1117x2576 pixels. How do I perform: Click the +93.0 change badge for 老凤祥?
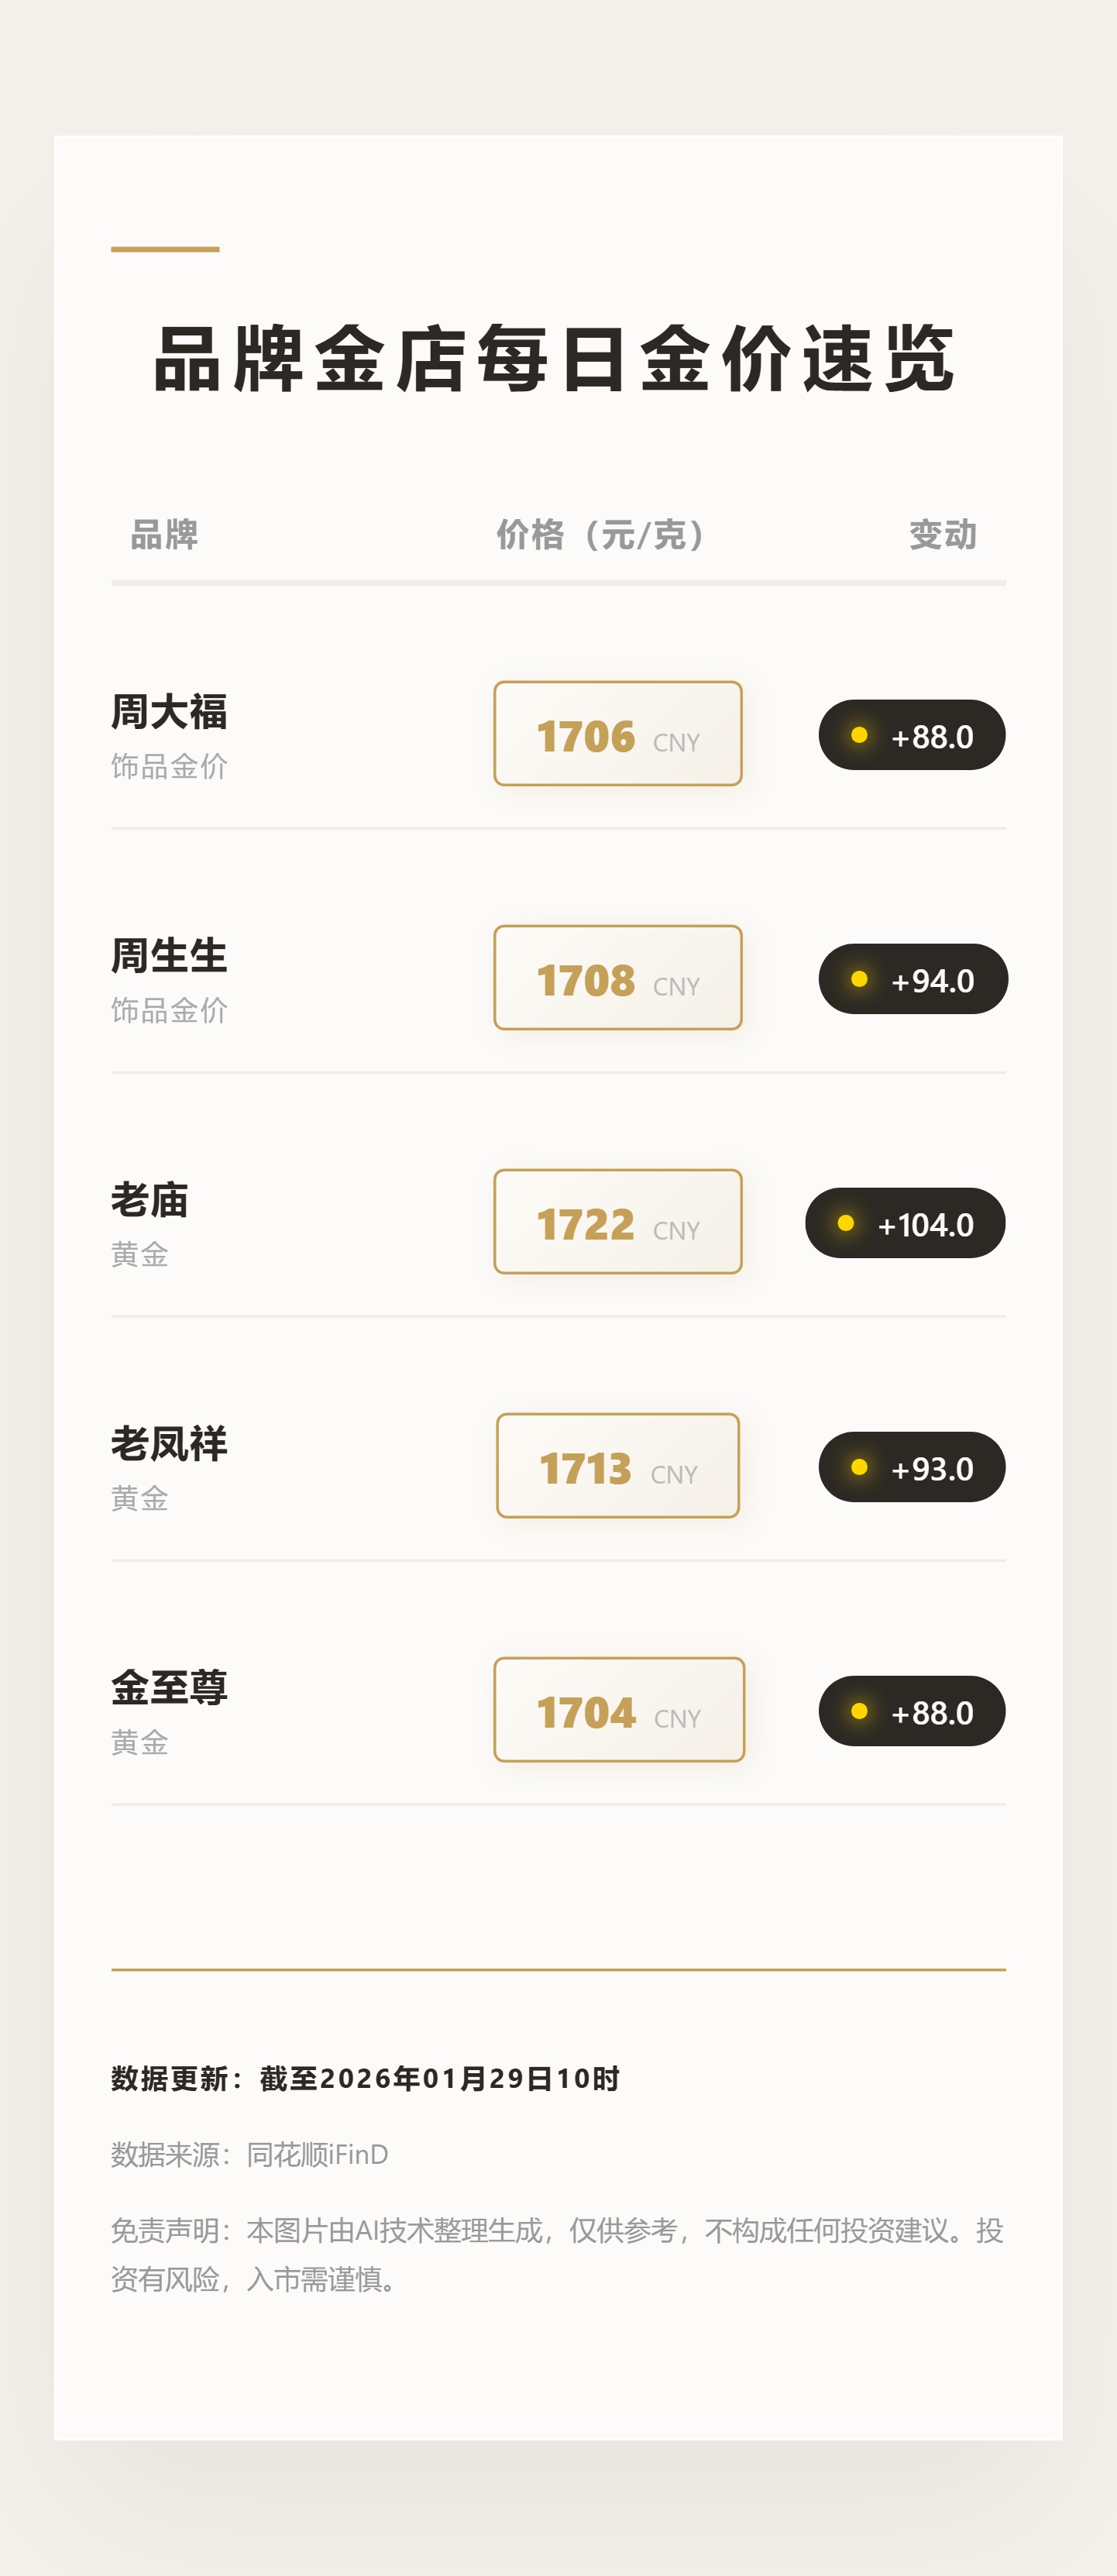point(912,1467)
